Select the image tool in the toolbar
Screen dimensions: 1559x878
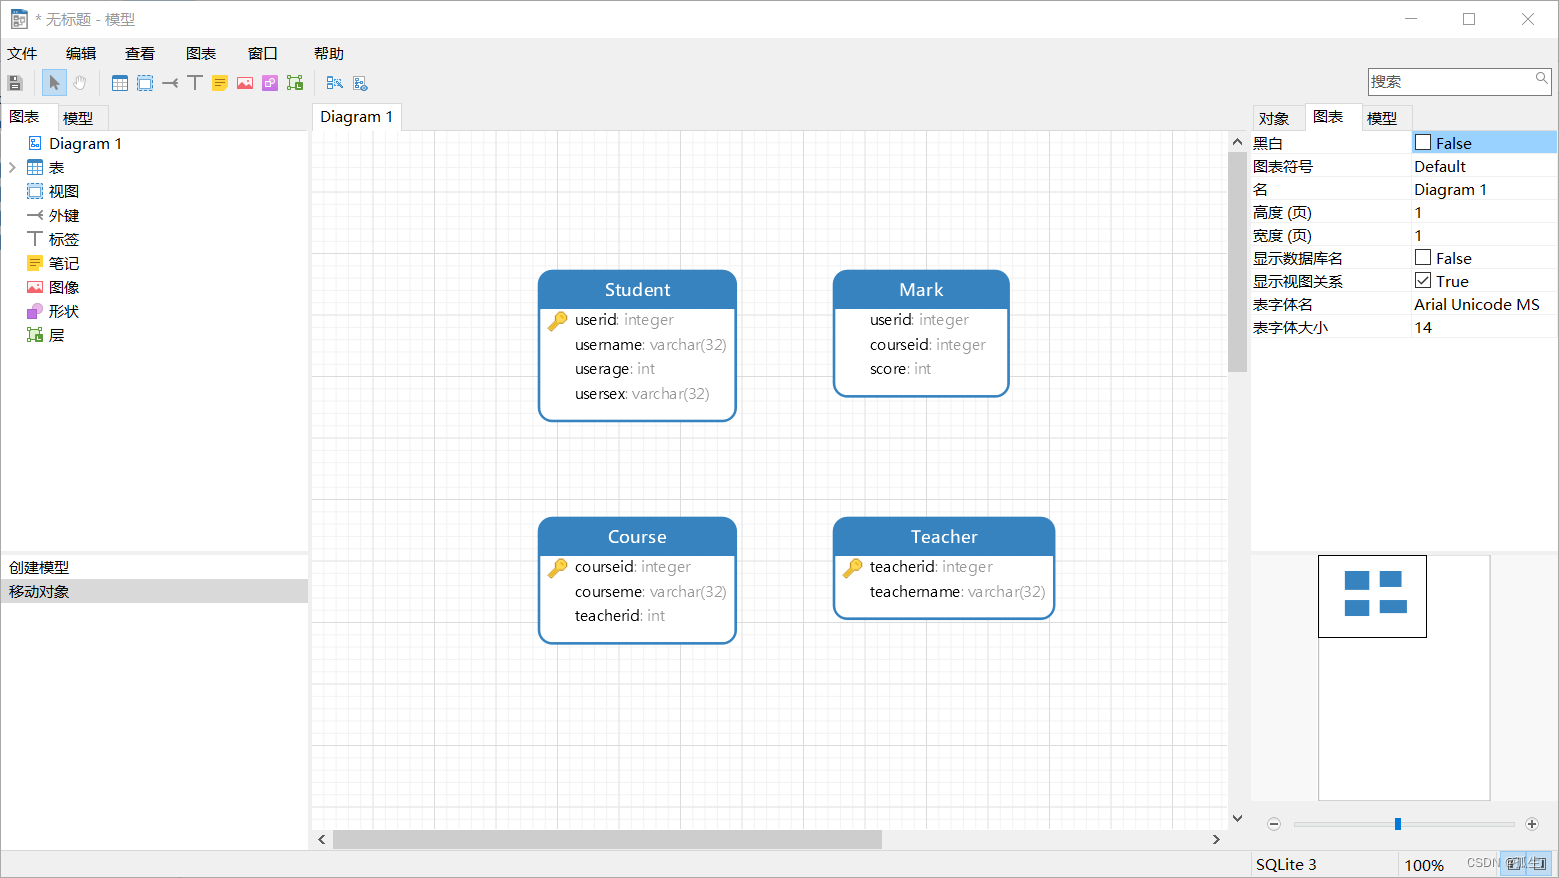[x=245, y=83]
